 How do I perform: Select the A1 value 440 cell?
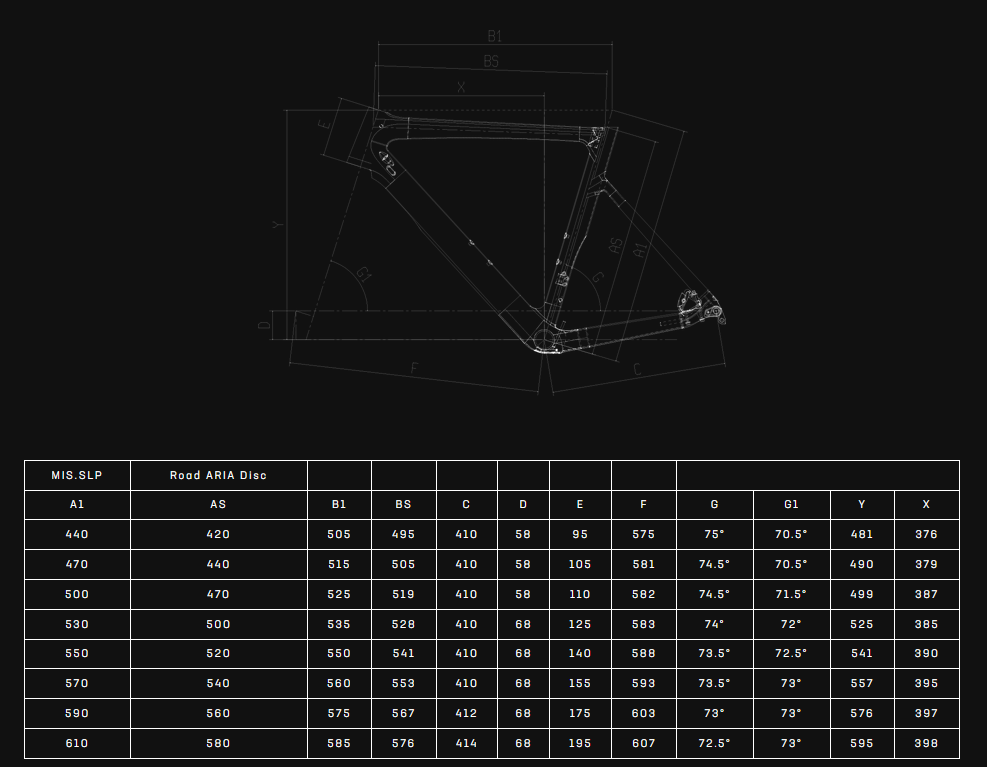point(77,534)
